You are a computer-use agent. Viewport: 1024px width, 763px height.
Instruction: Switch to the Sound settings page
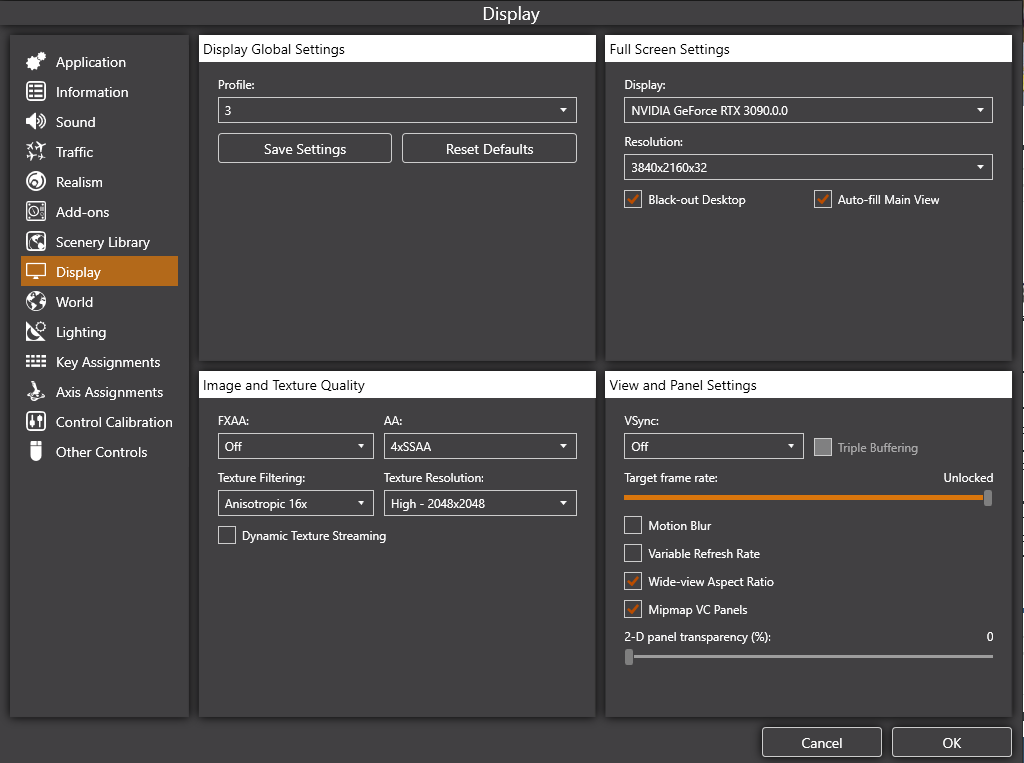click(x=99, y=122)
